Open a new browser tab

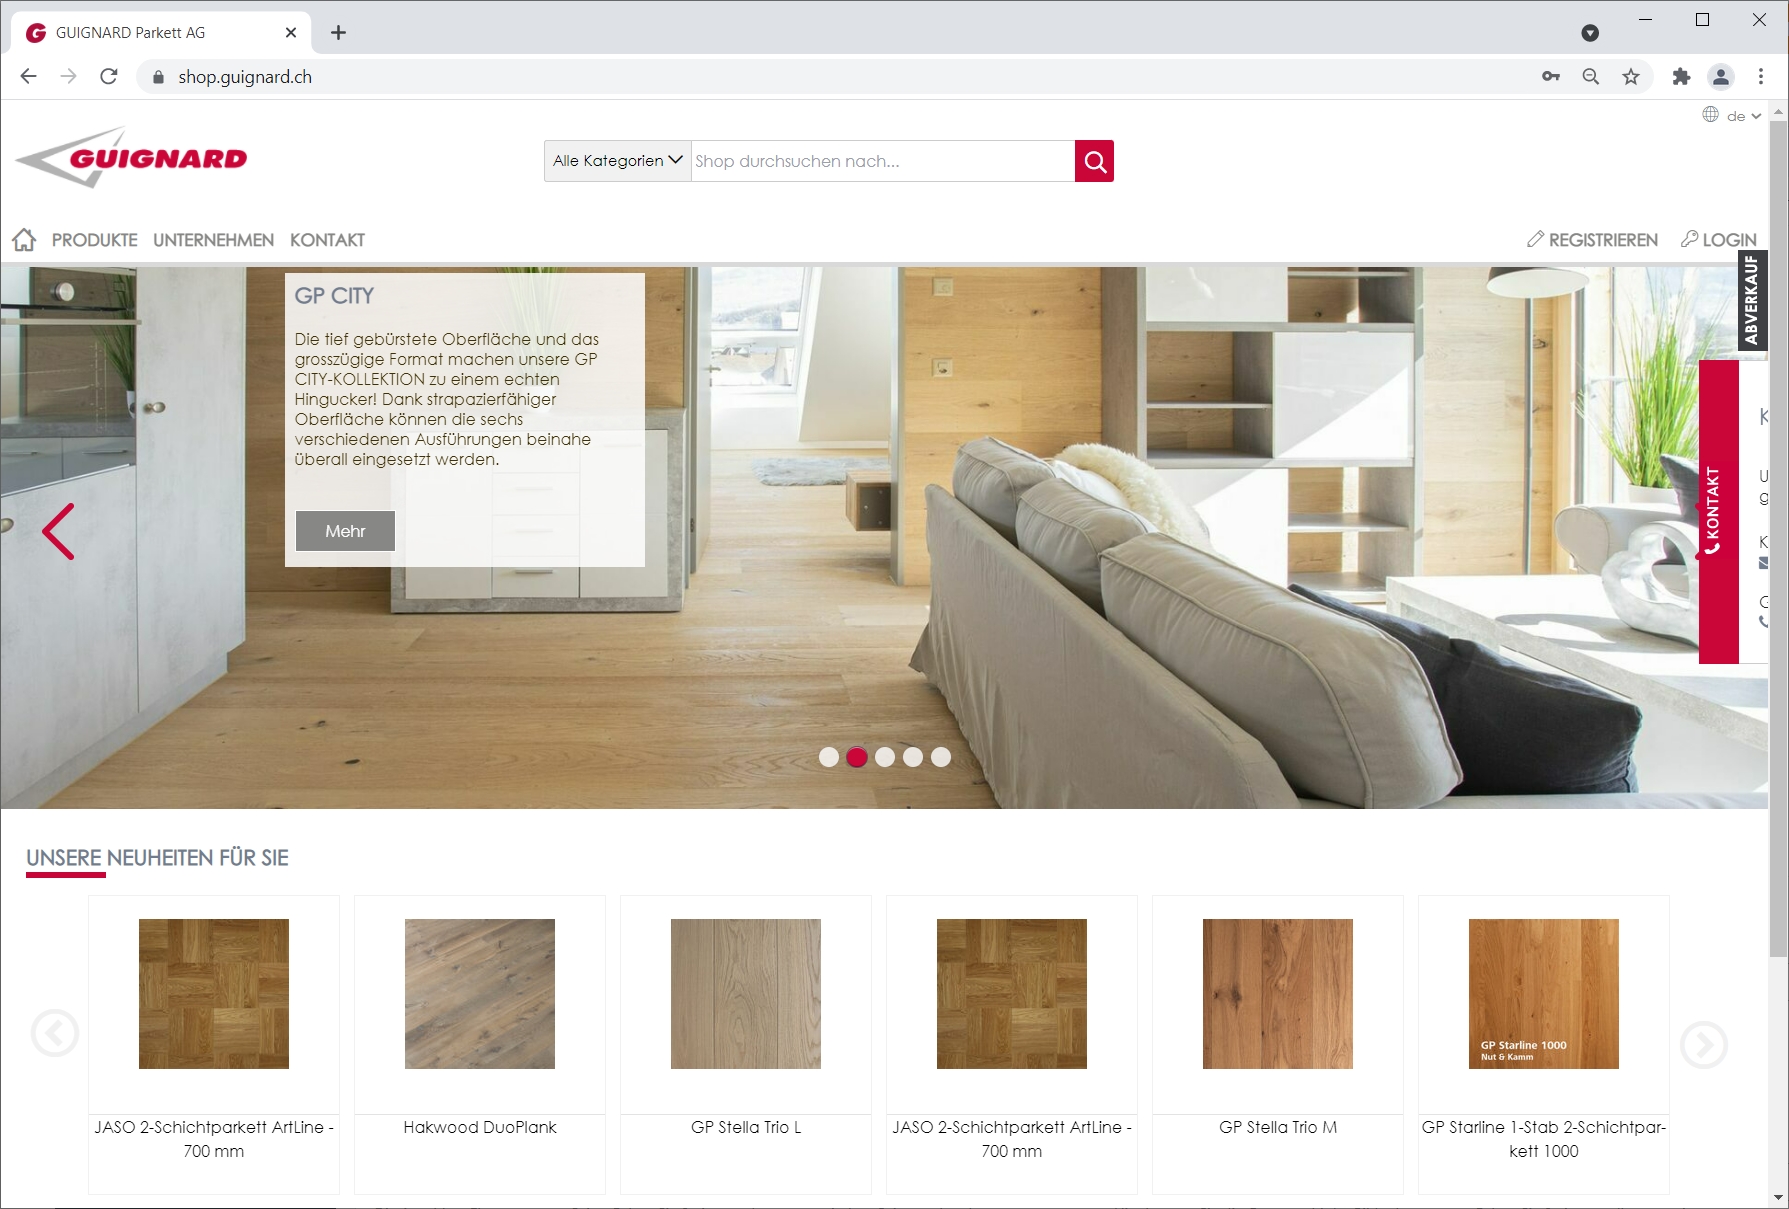pyautogui.click(x=339, y=33)
